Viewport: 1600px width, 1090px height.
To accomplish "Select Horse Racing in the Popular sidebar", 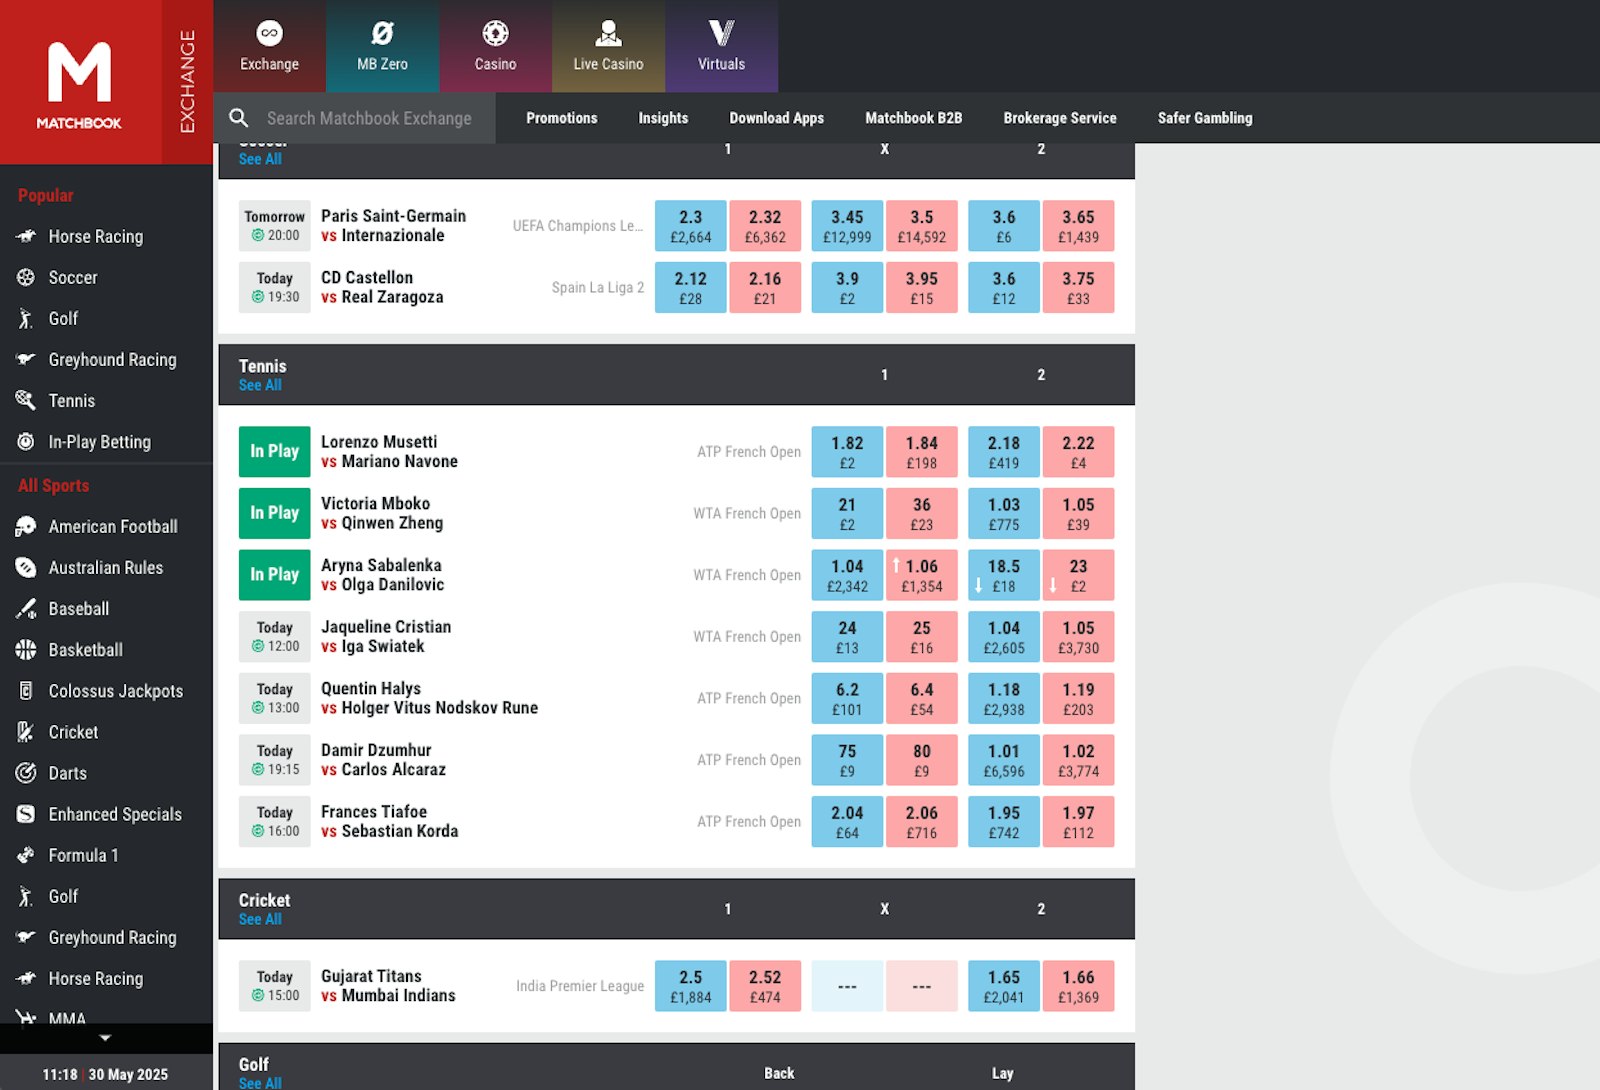I will (94, 236).
